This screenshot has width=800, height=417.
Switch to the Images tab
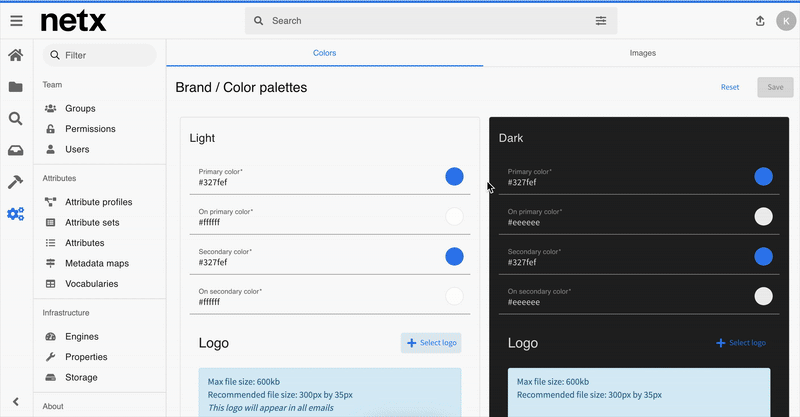[642, 52]
